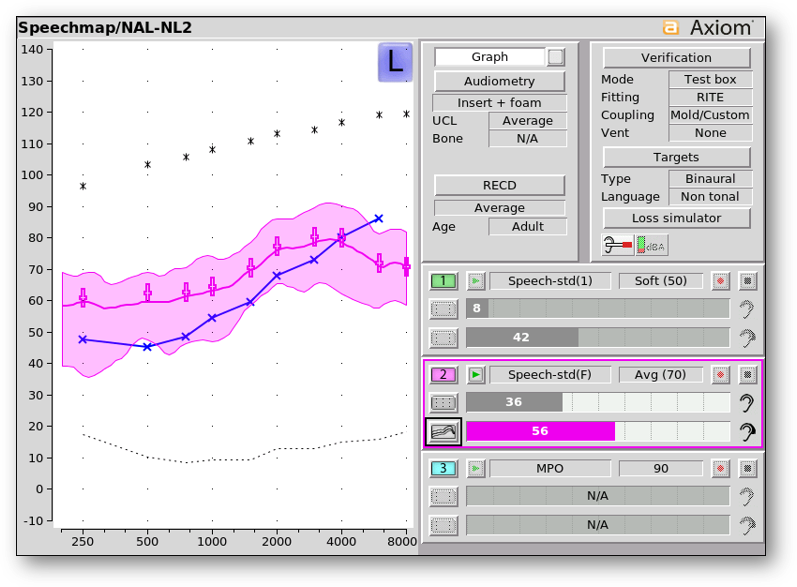This screenshot has width=797, height=587.
Task: Click ear icon right of the 36 bar
Action: (x=746, y=403)
